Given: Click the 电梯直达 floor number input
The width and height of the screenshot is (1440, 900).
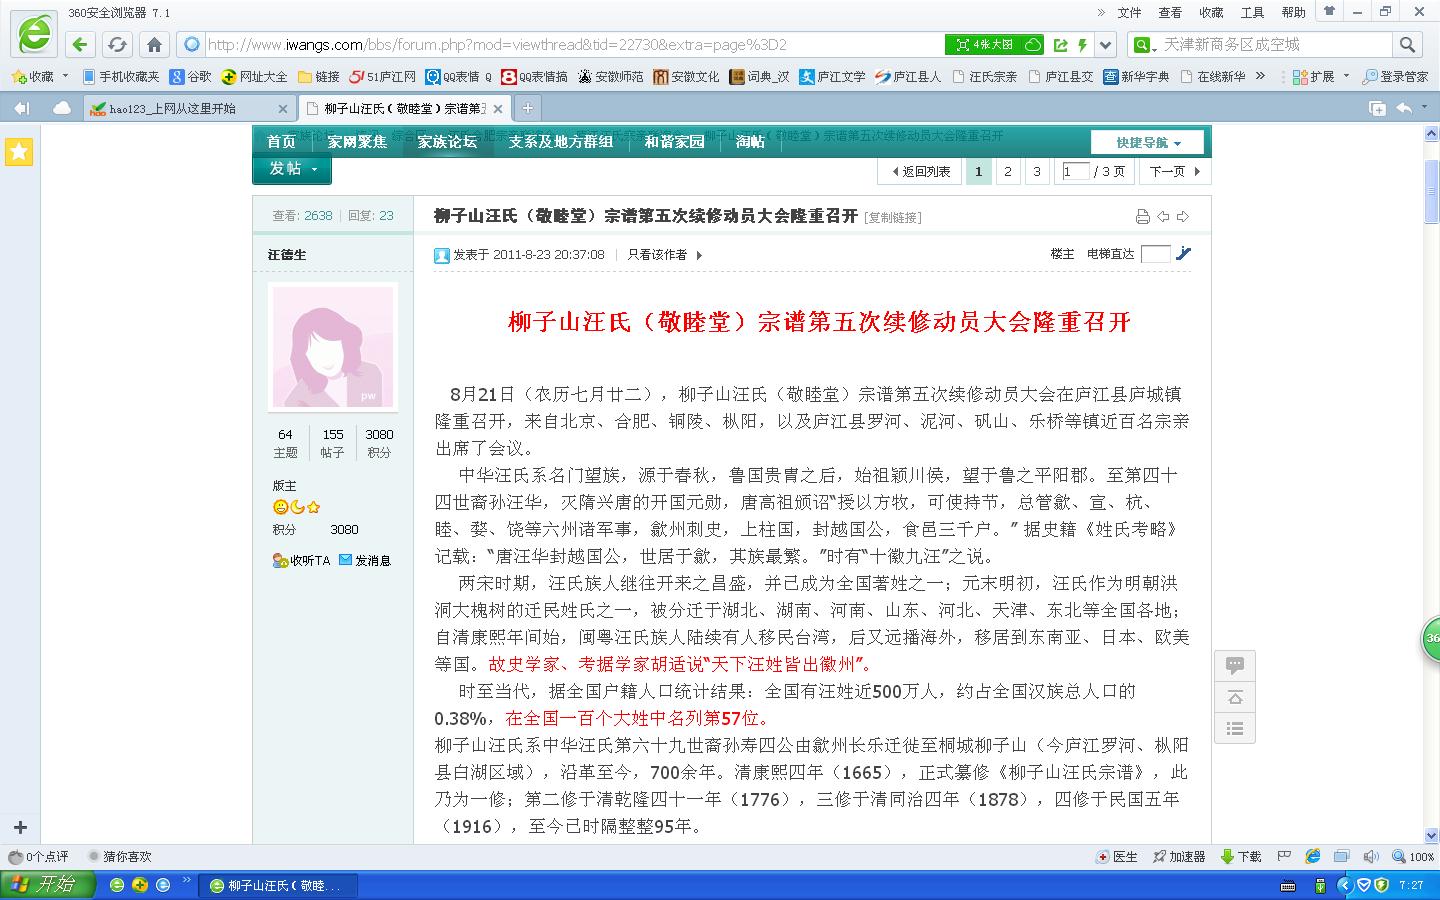Looking at the screenshot, I should pos(1154,254).
